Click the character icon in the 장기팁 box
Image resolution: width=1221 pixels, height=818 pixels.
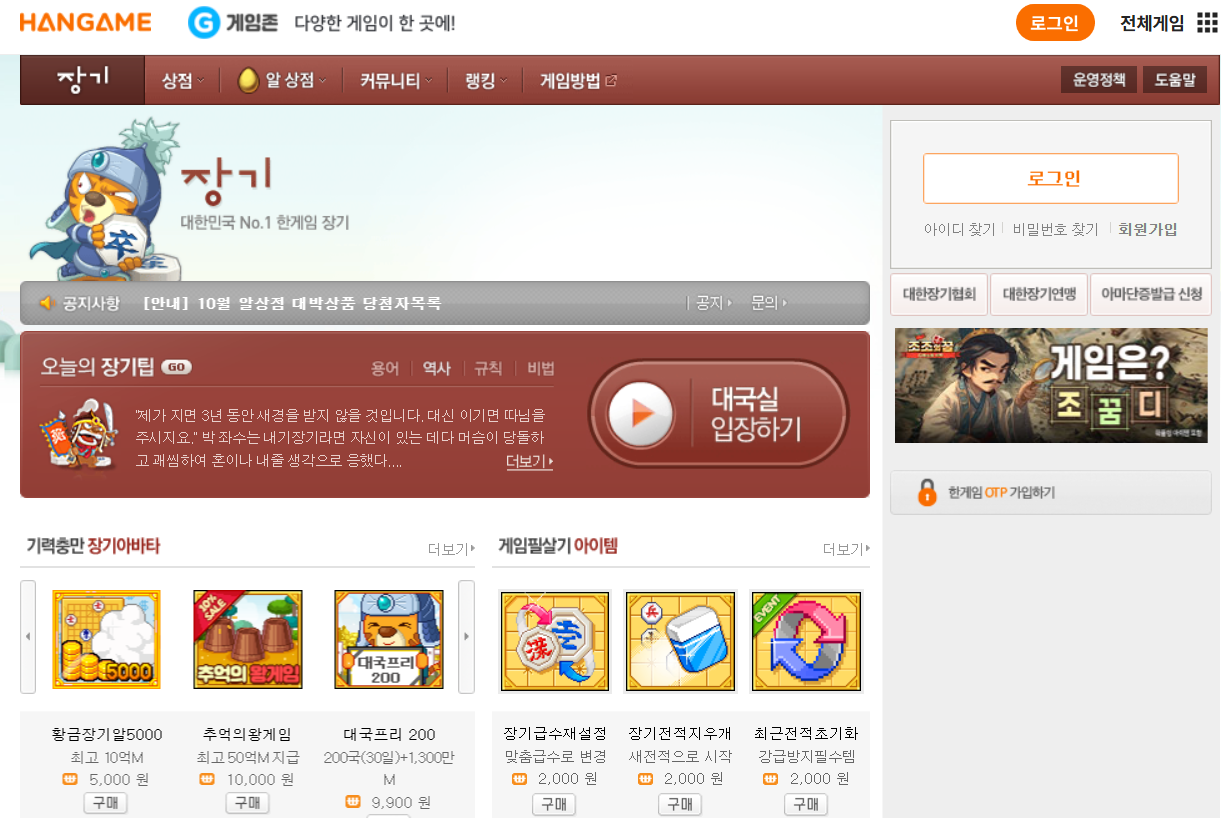[78, 434]
